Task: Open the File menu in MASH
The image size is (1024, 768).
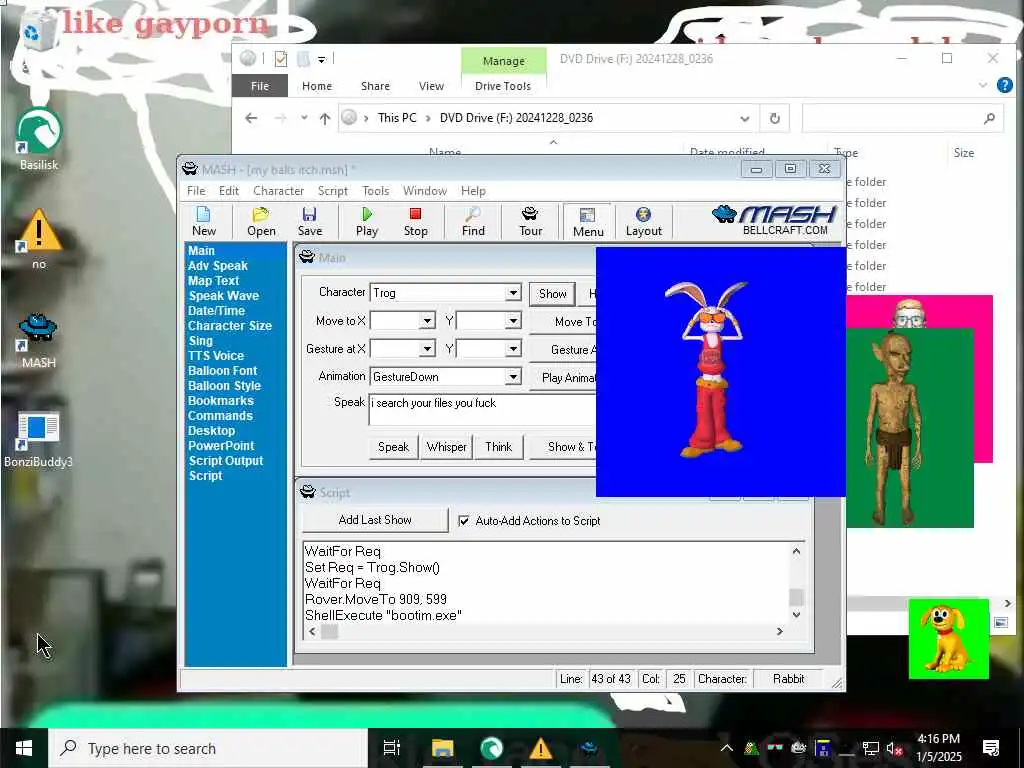Action: coord(196,191)
